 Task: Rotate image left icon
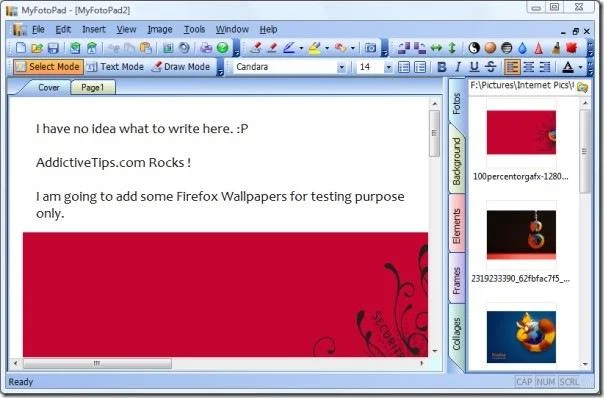point(404,48)
